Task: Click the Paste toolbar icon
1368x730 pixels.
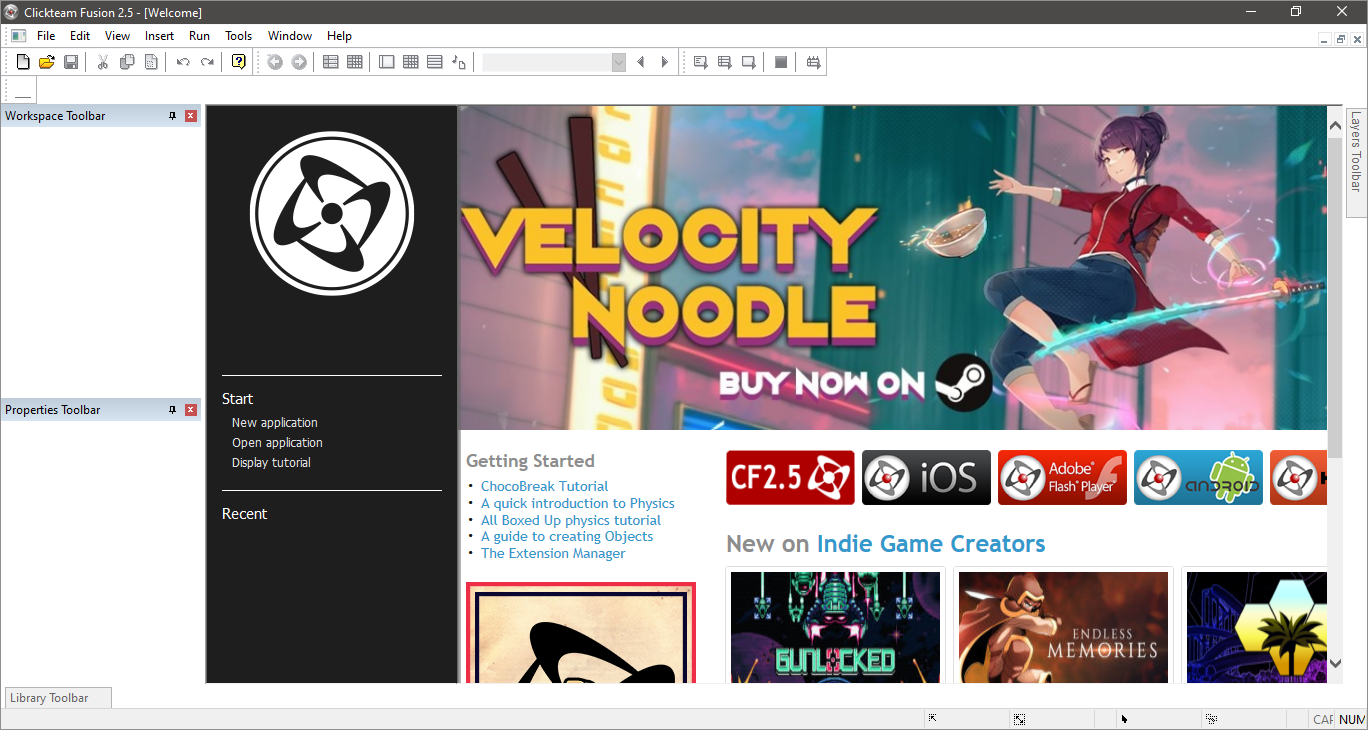Action: [x=151, y=62]
